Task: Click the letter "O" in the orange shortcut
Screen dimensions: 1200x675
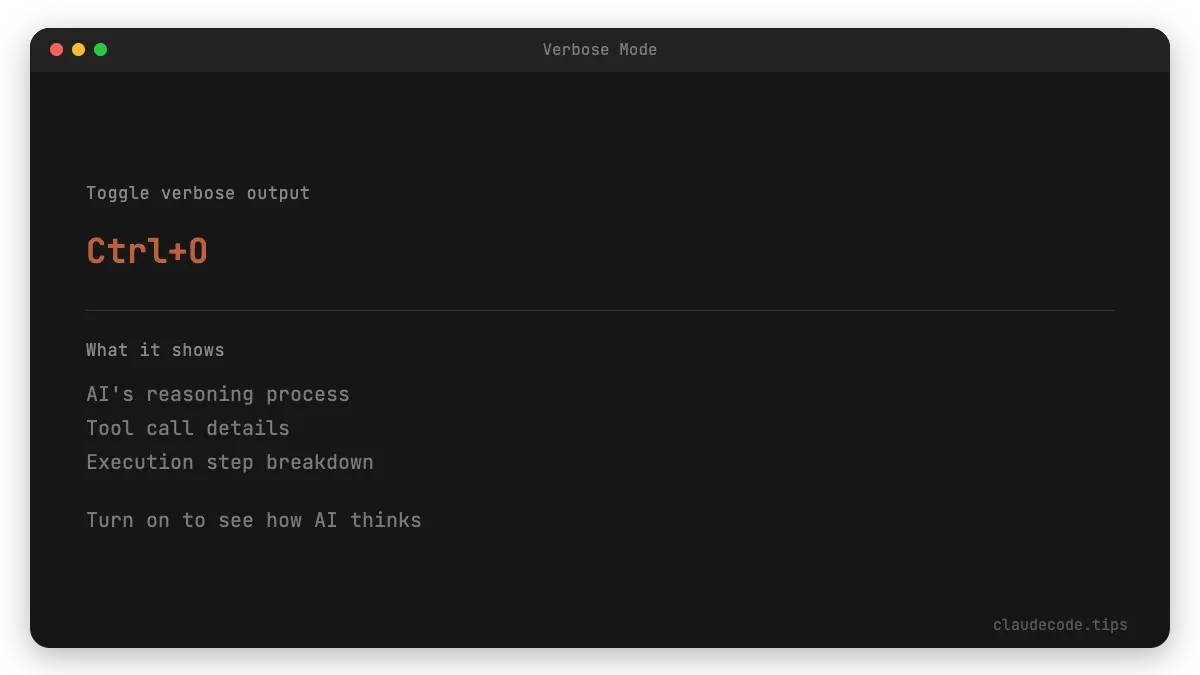Action: click(197, 251)
